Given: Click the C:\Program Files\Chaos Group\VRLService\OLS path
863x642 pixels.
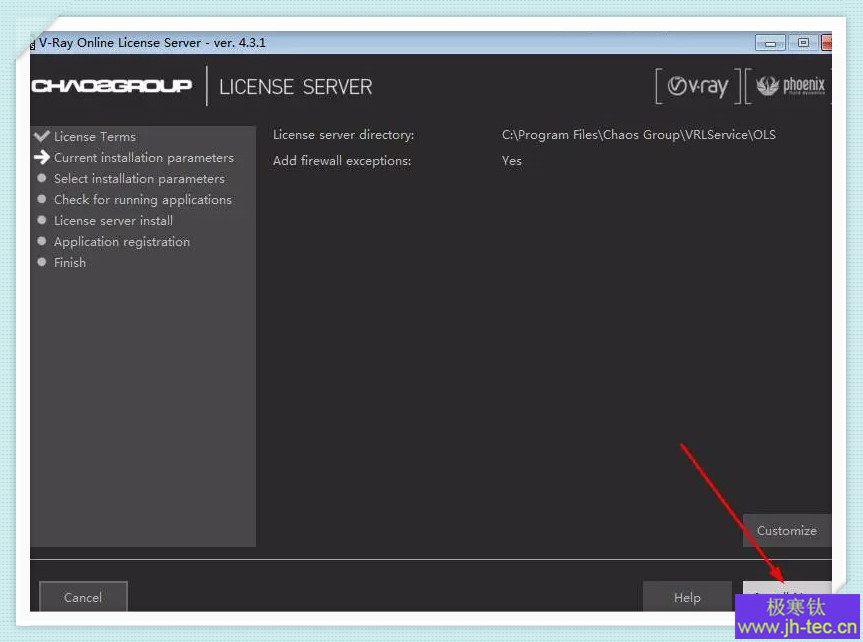Looking at the screenshot, I should pyautogui.click(x=638, y=135).
